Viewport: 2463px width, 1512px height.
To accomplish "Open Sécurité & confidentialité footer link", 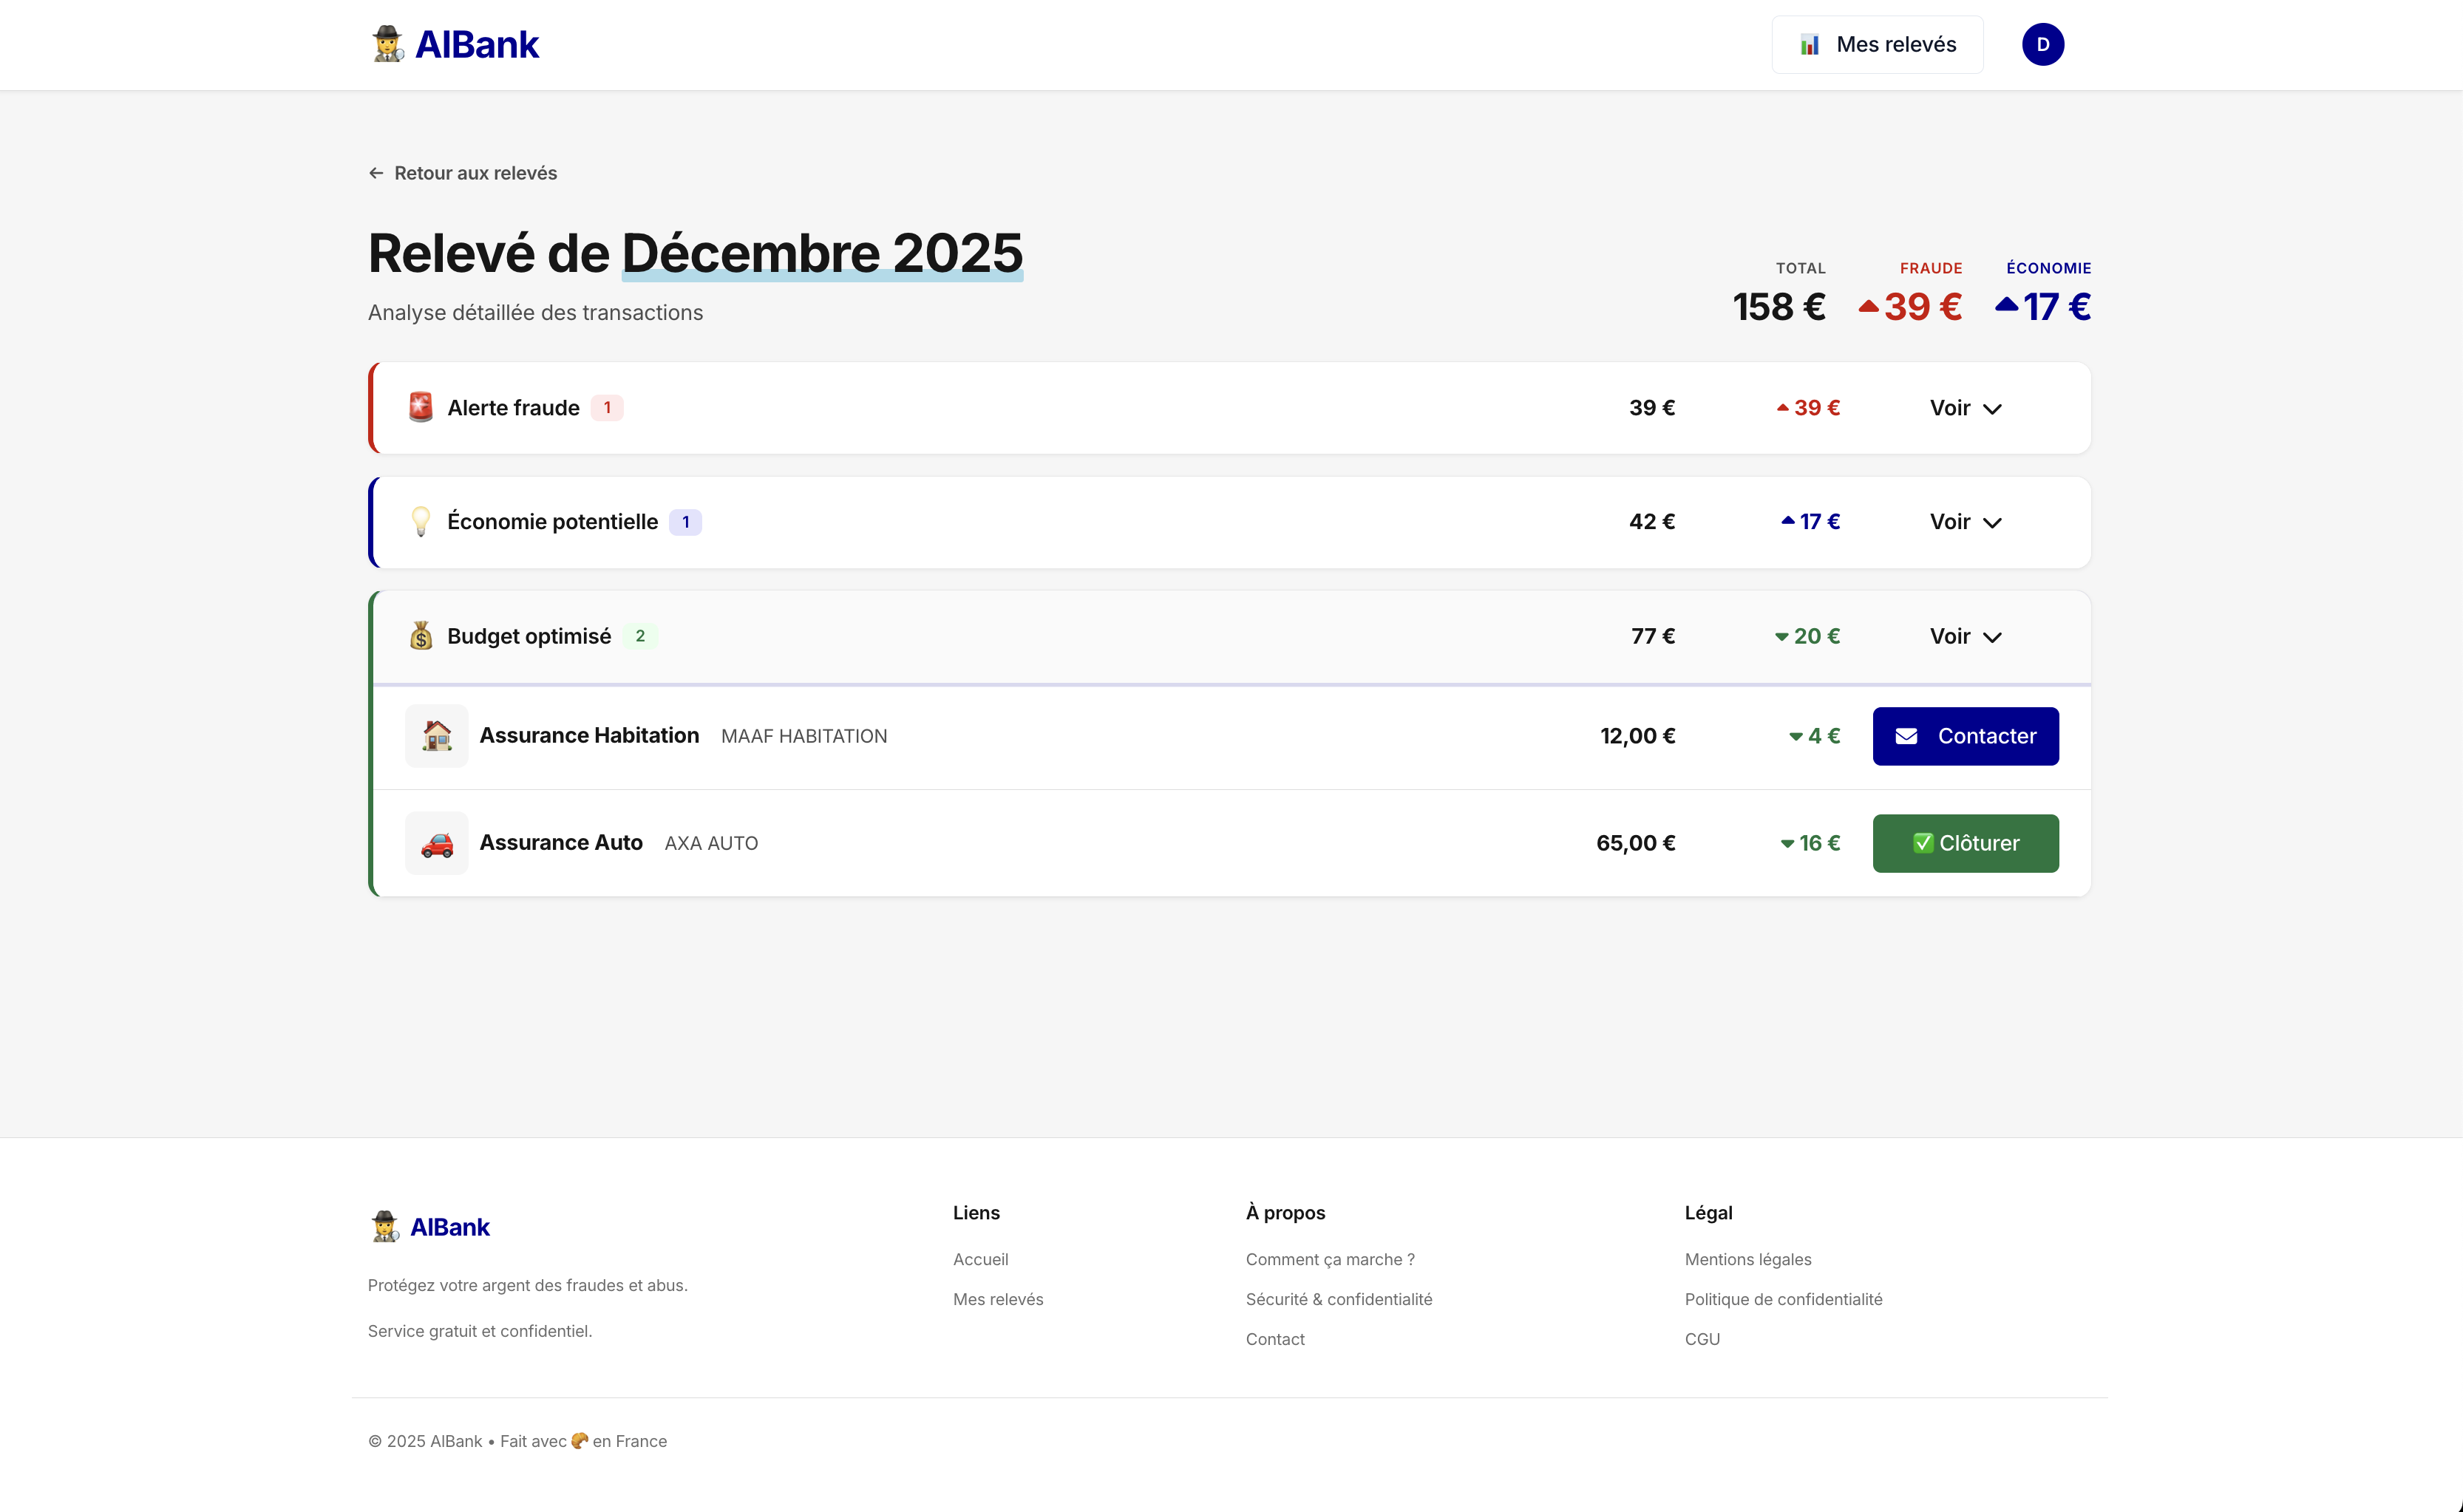I will coord(1338,1299).
